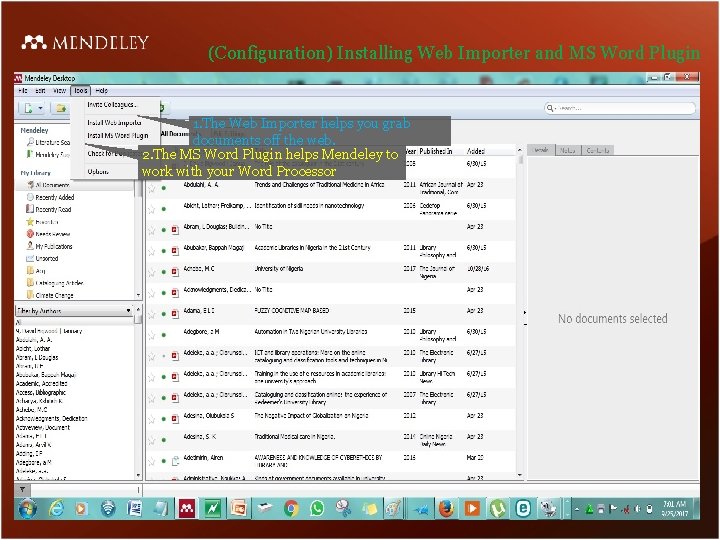Click the filter funnel icon at bottom

22,490
